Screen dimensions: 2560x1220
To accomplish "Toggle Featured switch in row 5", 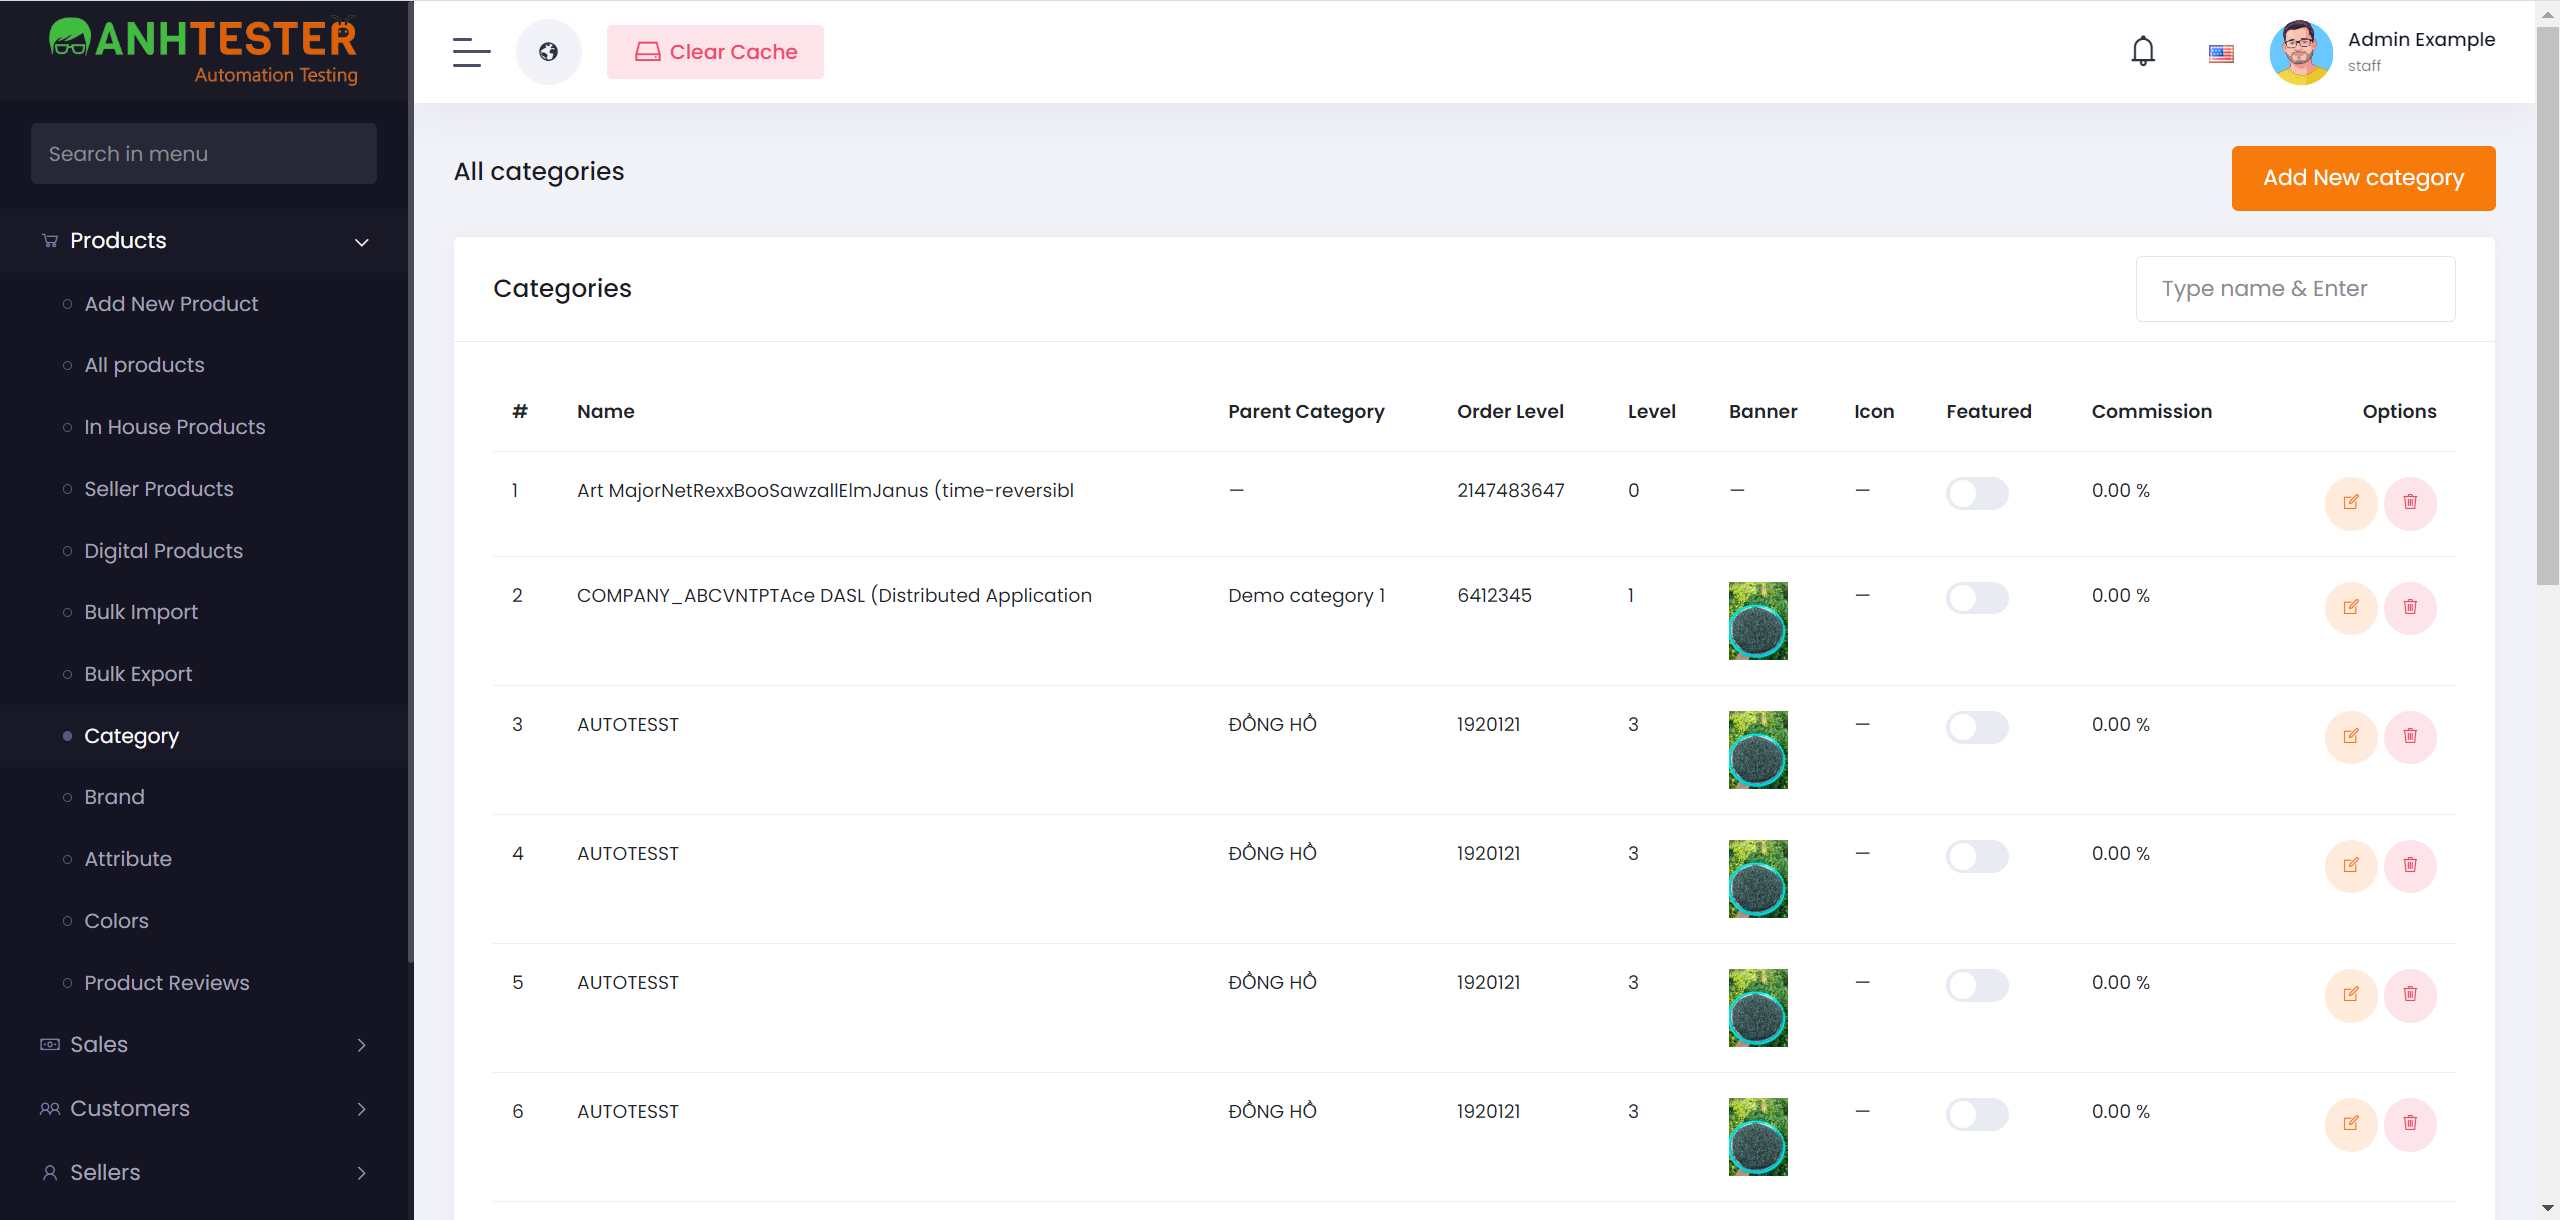I will click(1977, 985).
